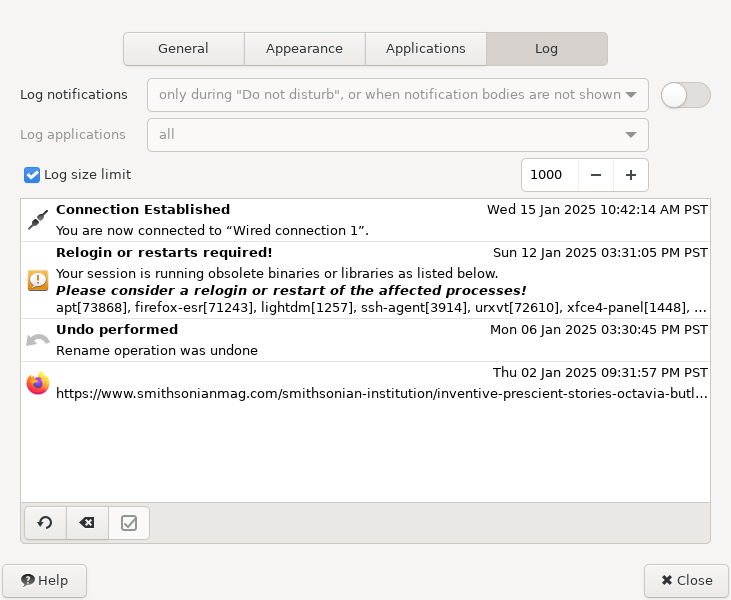Open the Log applications dropdown
The height and width of the screenshot is (600, 731).
398,135
